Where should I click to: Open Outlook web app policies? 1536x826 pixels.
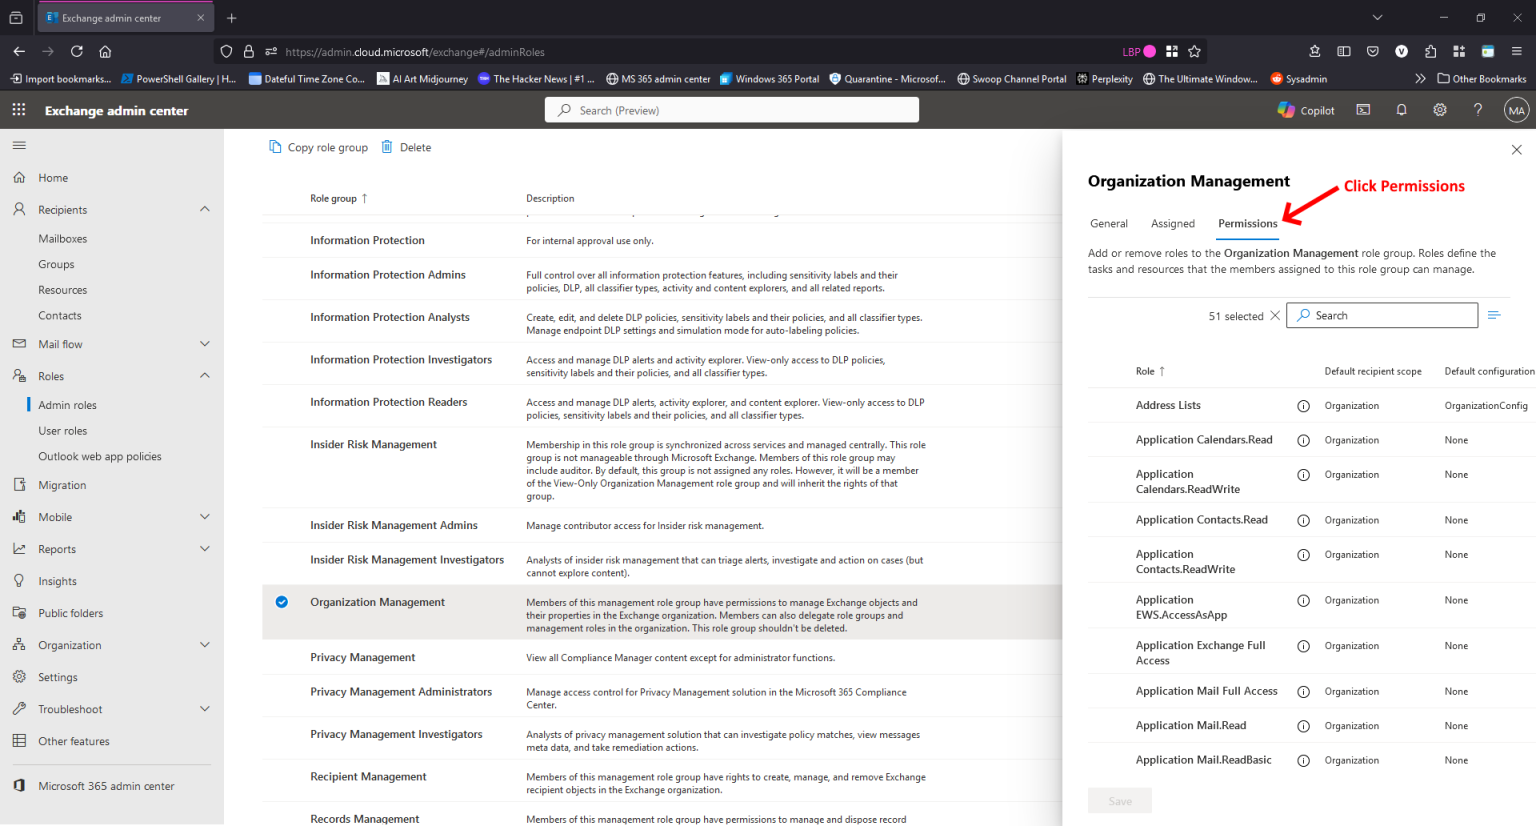(100, 457)
